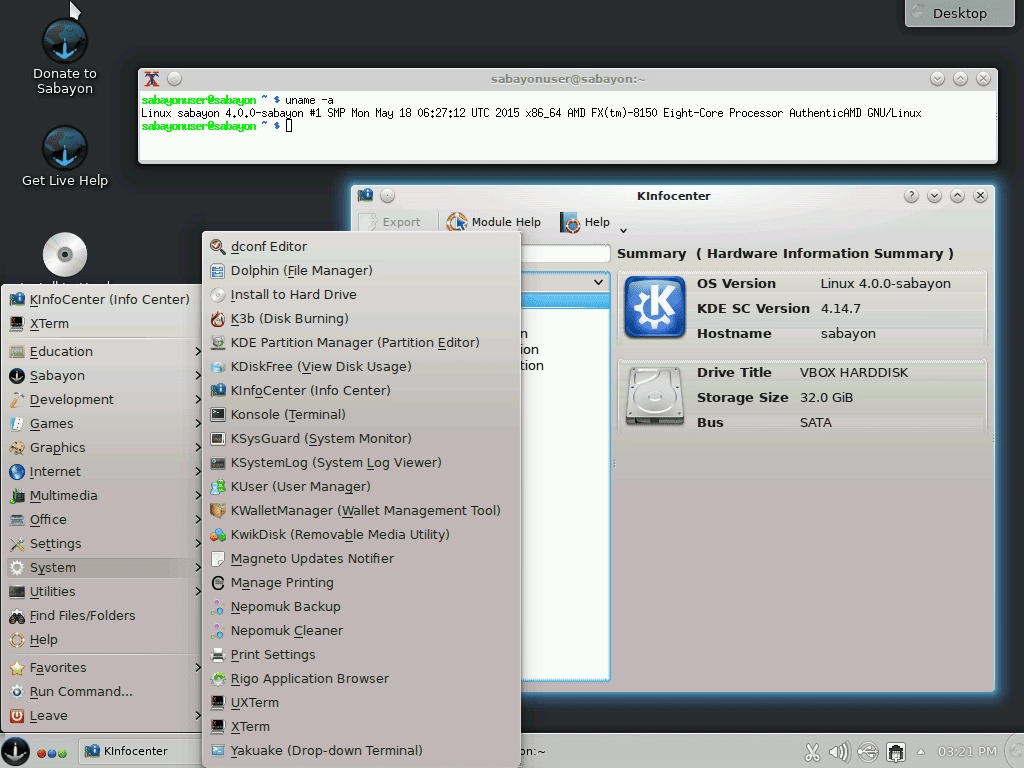Click the XTerm icon in System submenu
This screenshot has width=1024, height=768.
tap(217, 727)
